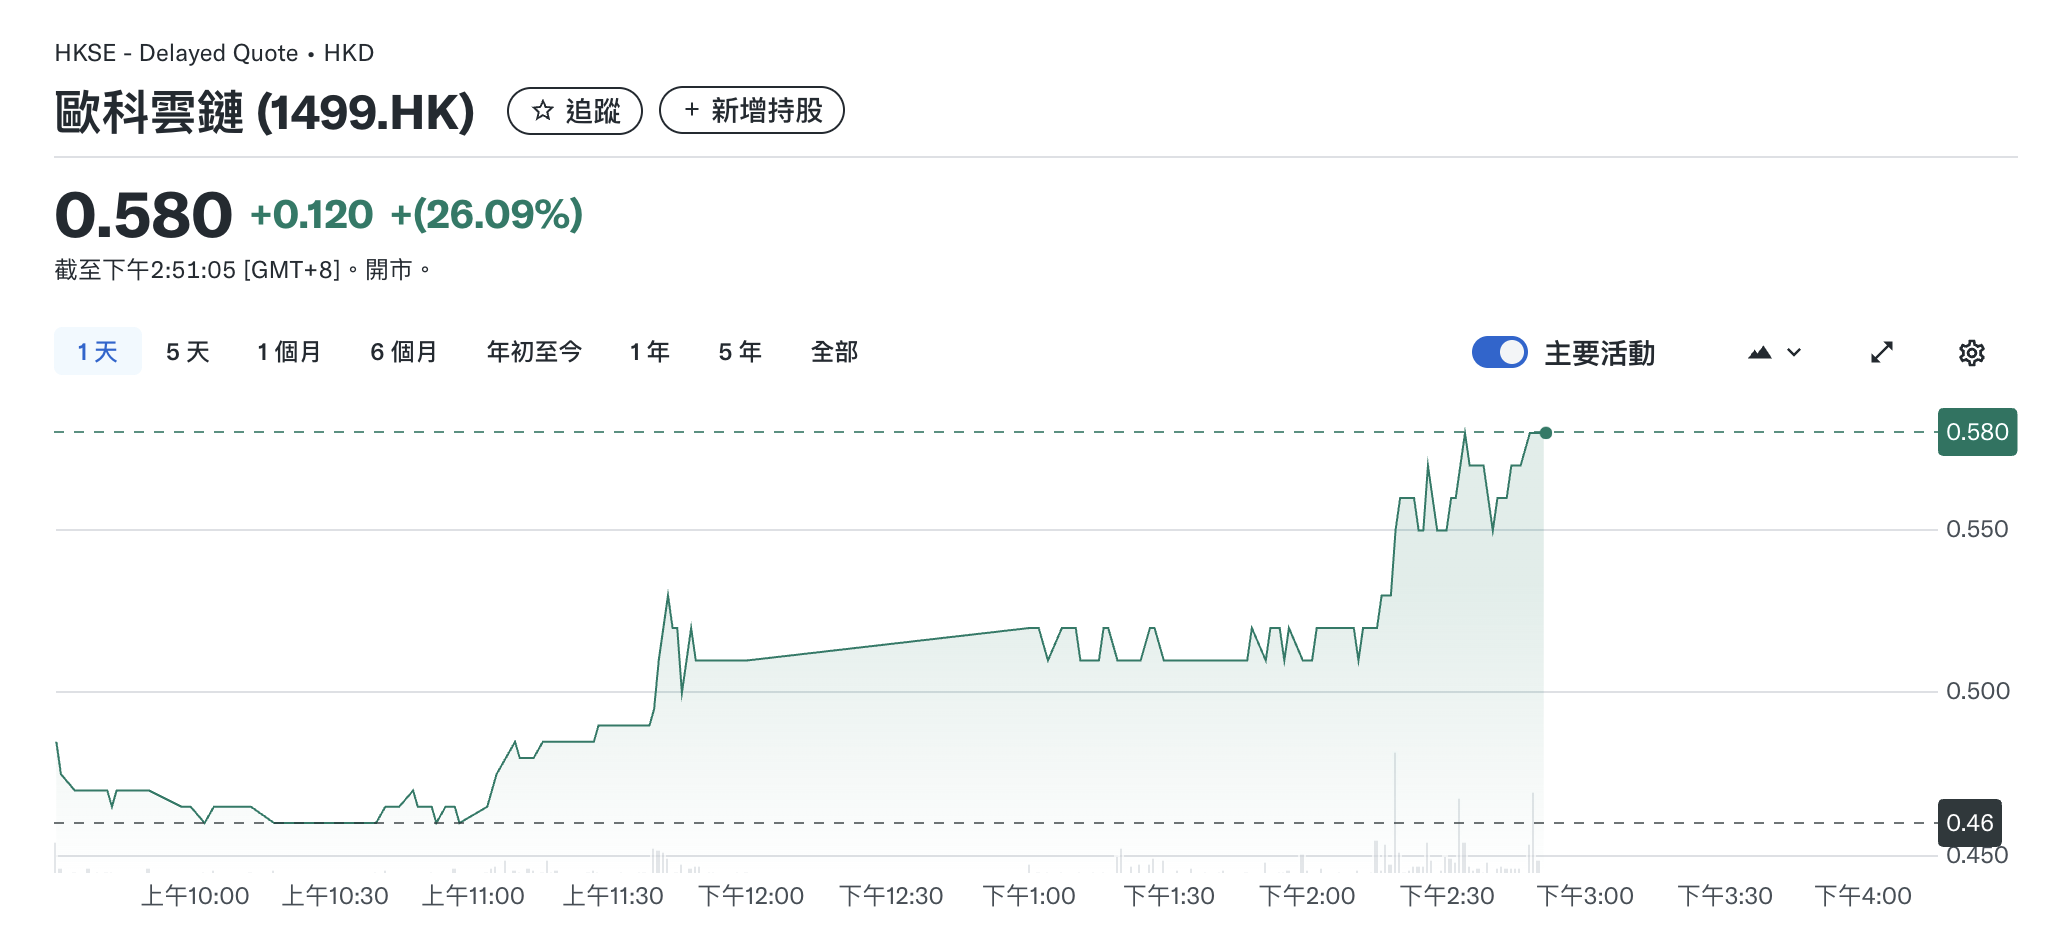Image resolution: width=2062 pixels, height=938 pixels.
Task: Click the 0.580 price label tag
Action: click(1977, 432)
